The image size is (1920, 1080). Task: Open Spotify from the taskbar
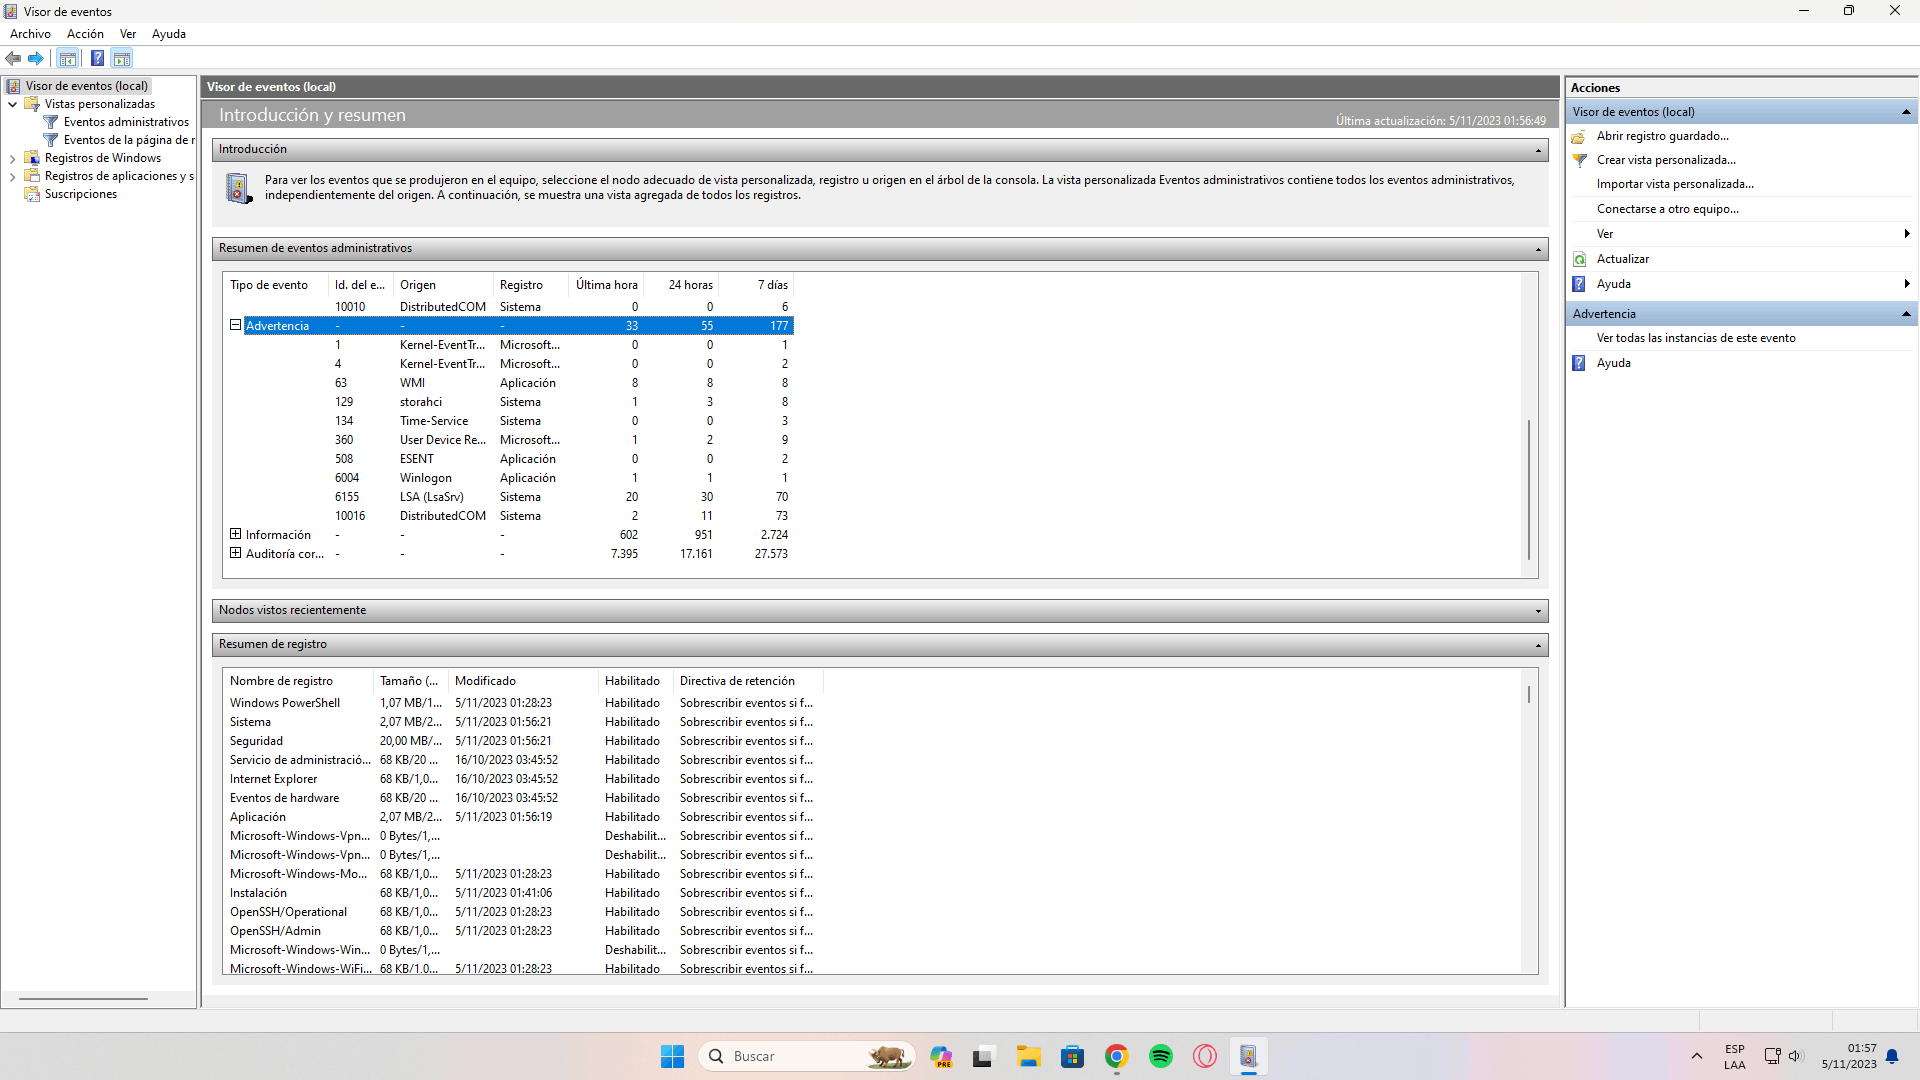point(1161,1056)
